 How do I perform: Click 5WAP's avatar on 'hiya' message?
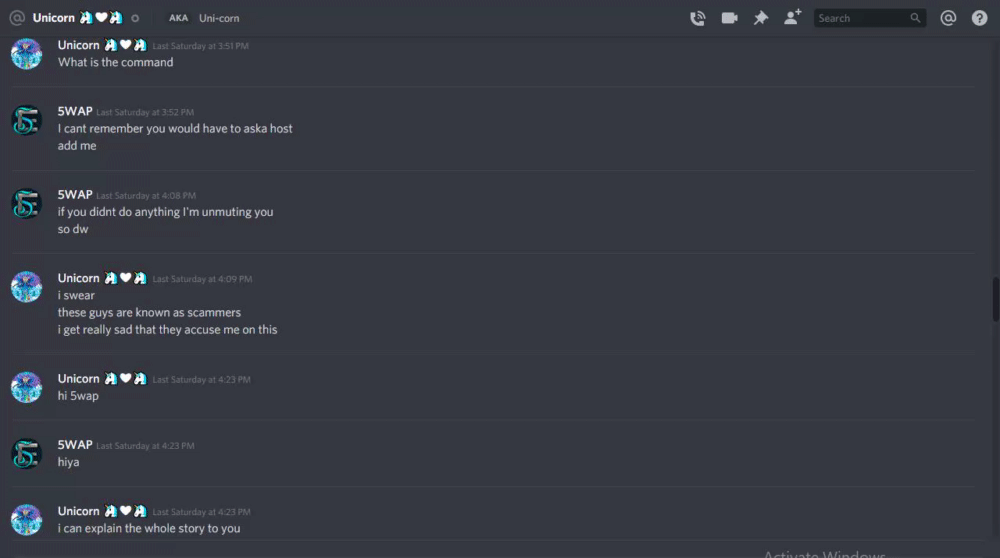click(x=26, y=453)
